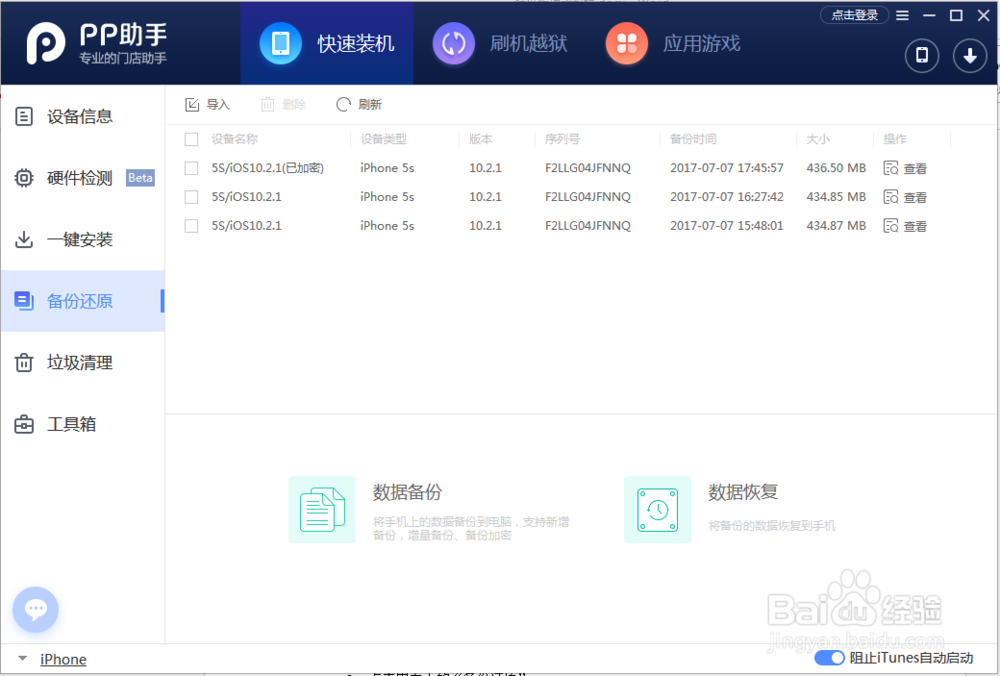Toggle 阻止iTunes自动启动 switch

[x=829, y=658]
